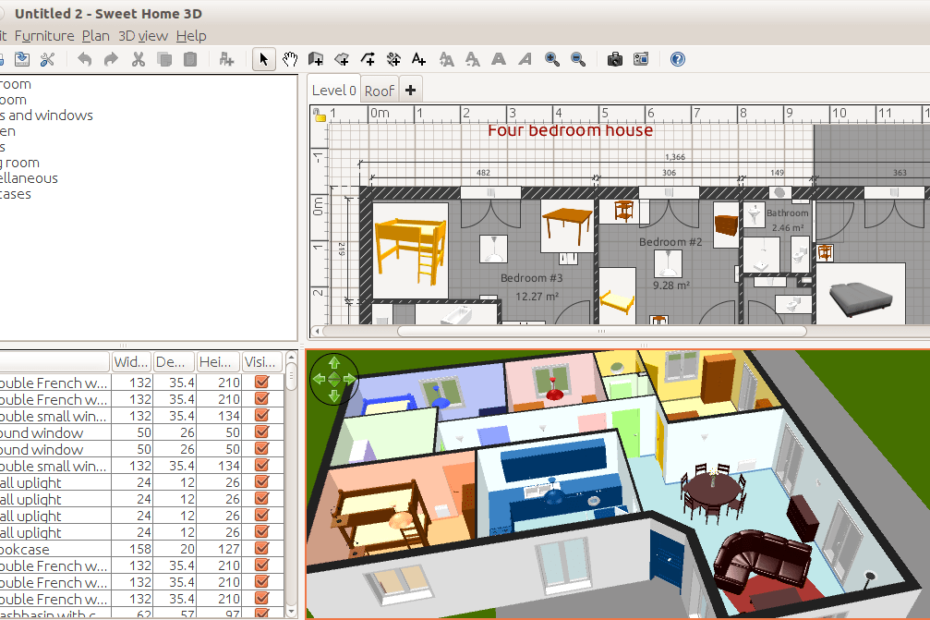Click the plan's horizontal scrollbar thumb
Image resolution: width=930 pixels, height=620 pixels.
coord(601,331)
